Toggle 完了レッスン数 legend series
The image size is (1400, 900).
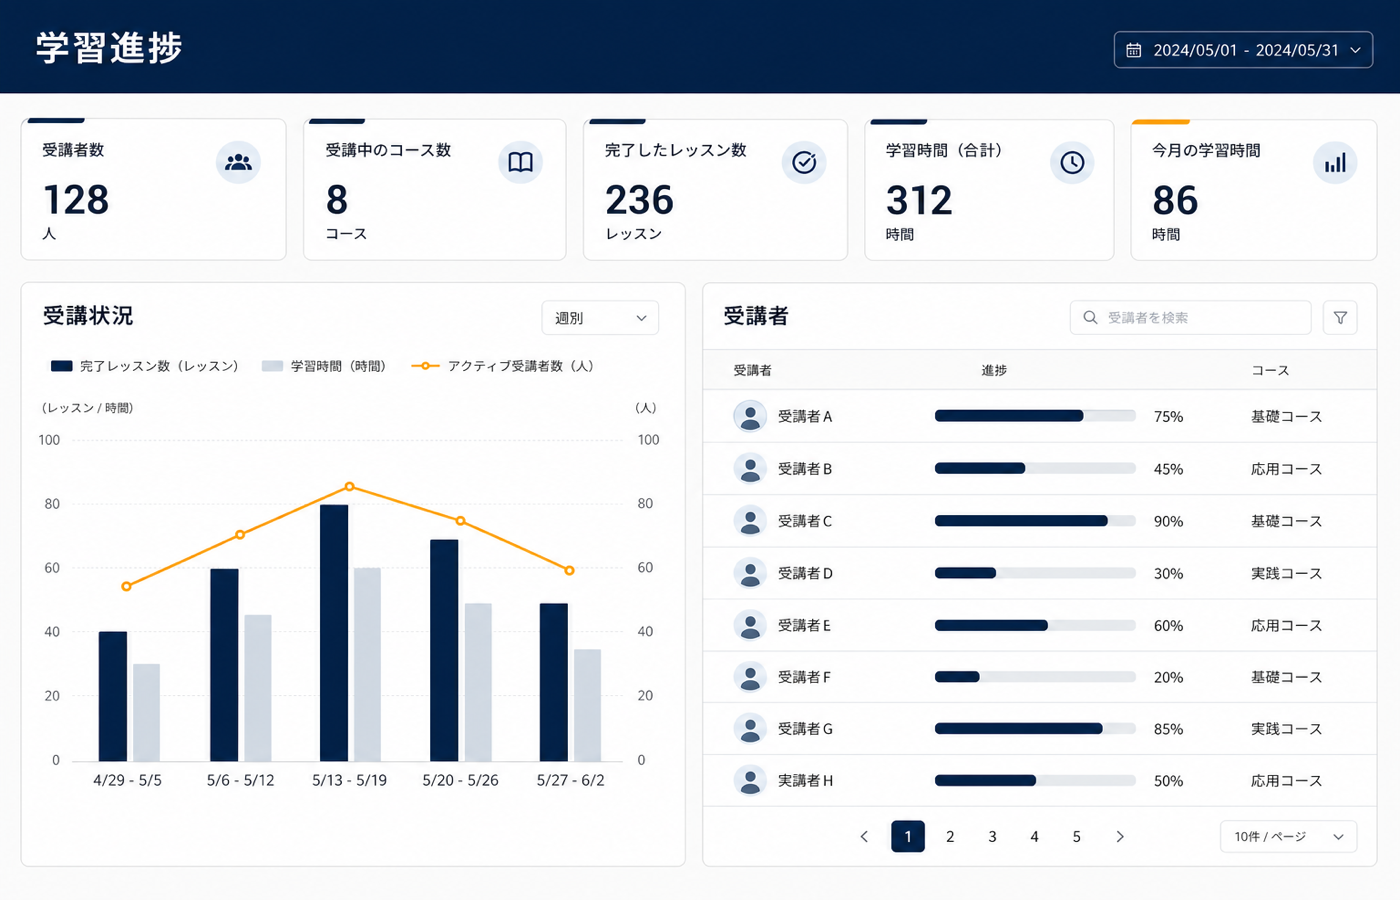145,366
